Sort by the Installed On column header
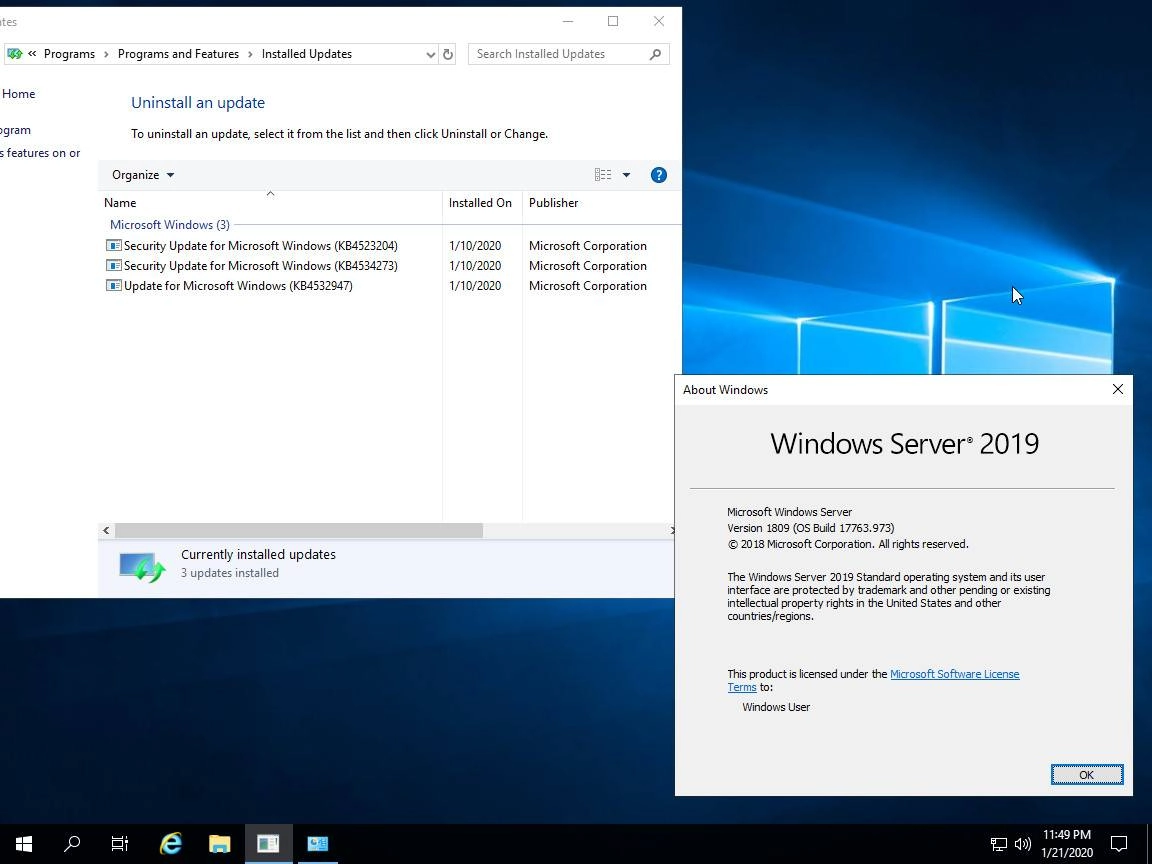The image size is (1152, 864). coord(480,203)
